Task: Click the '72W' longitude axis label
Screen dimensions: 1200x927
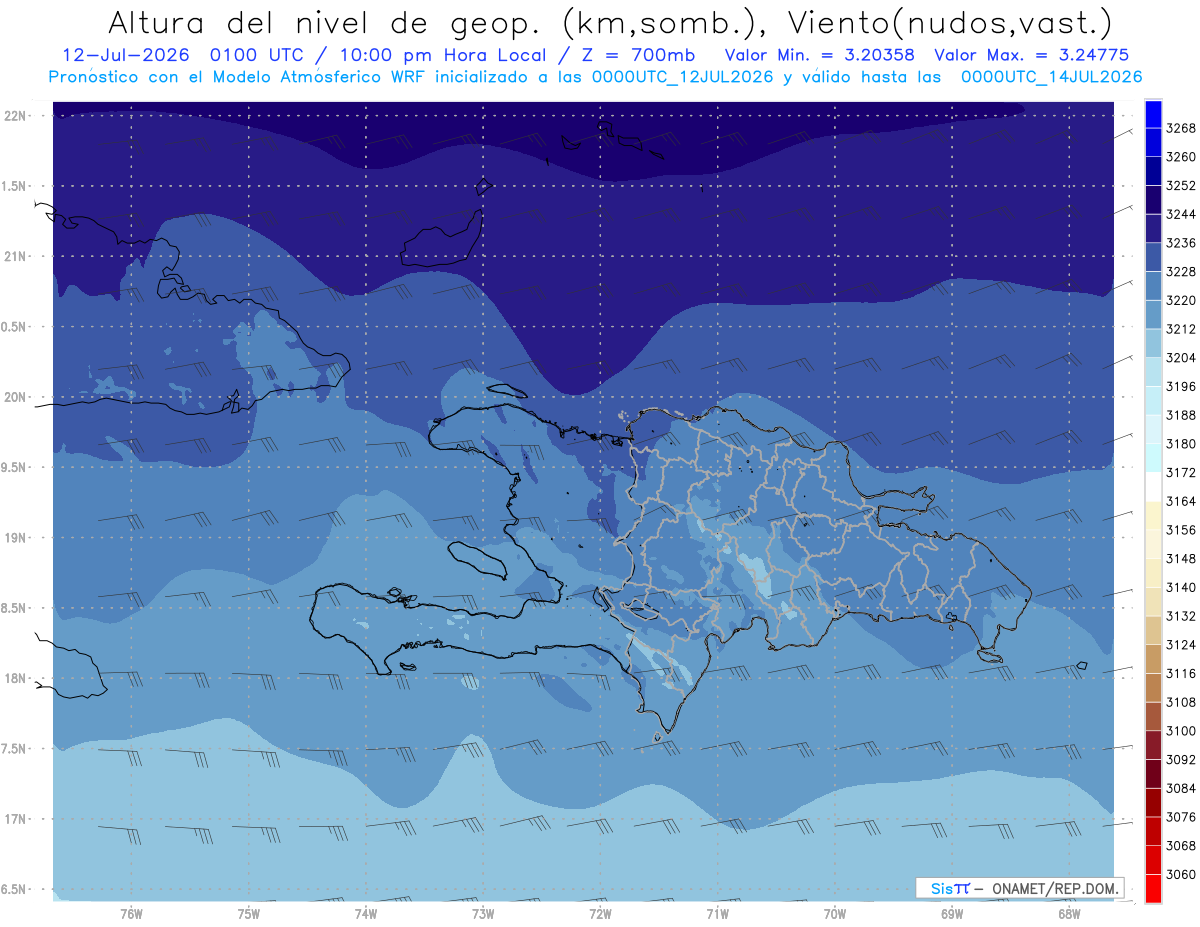Action: pos(600,913)
